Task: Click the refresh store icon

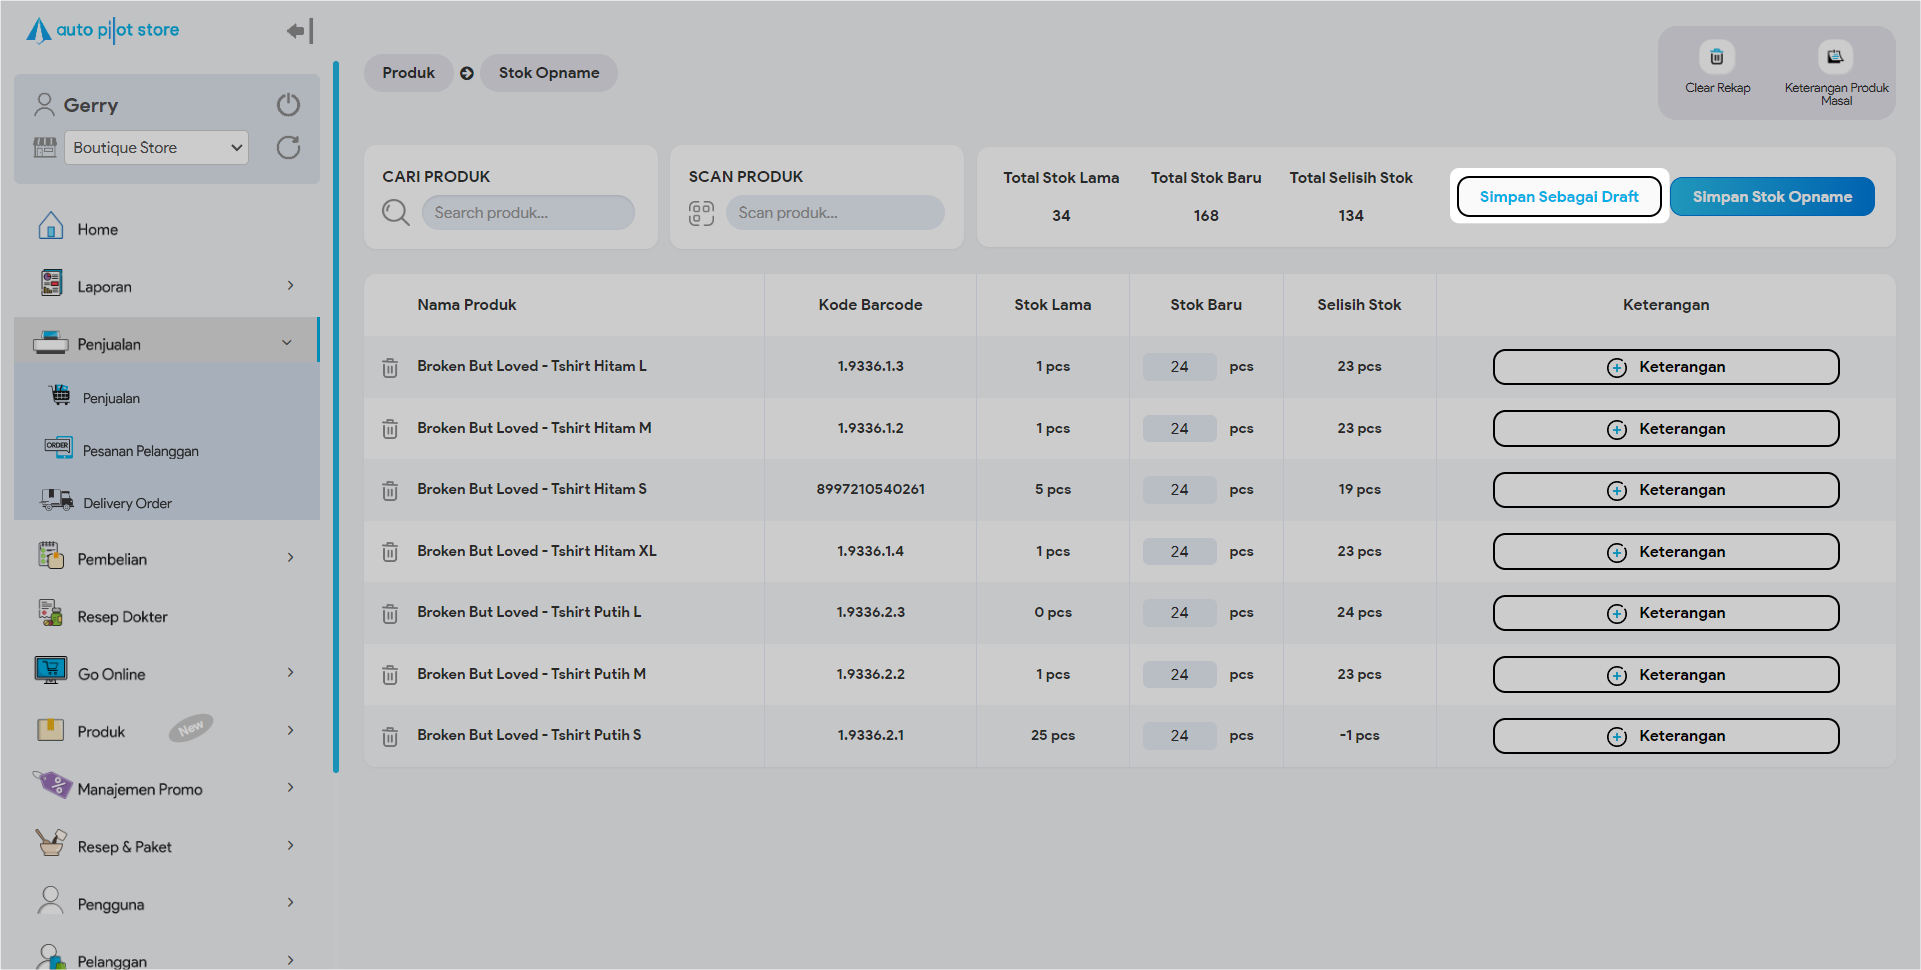Action: [x=288, y=148]
